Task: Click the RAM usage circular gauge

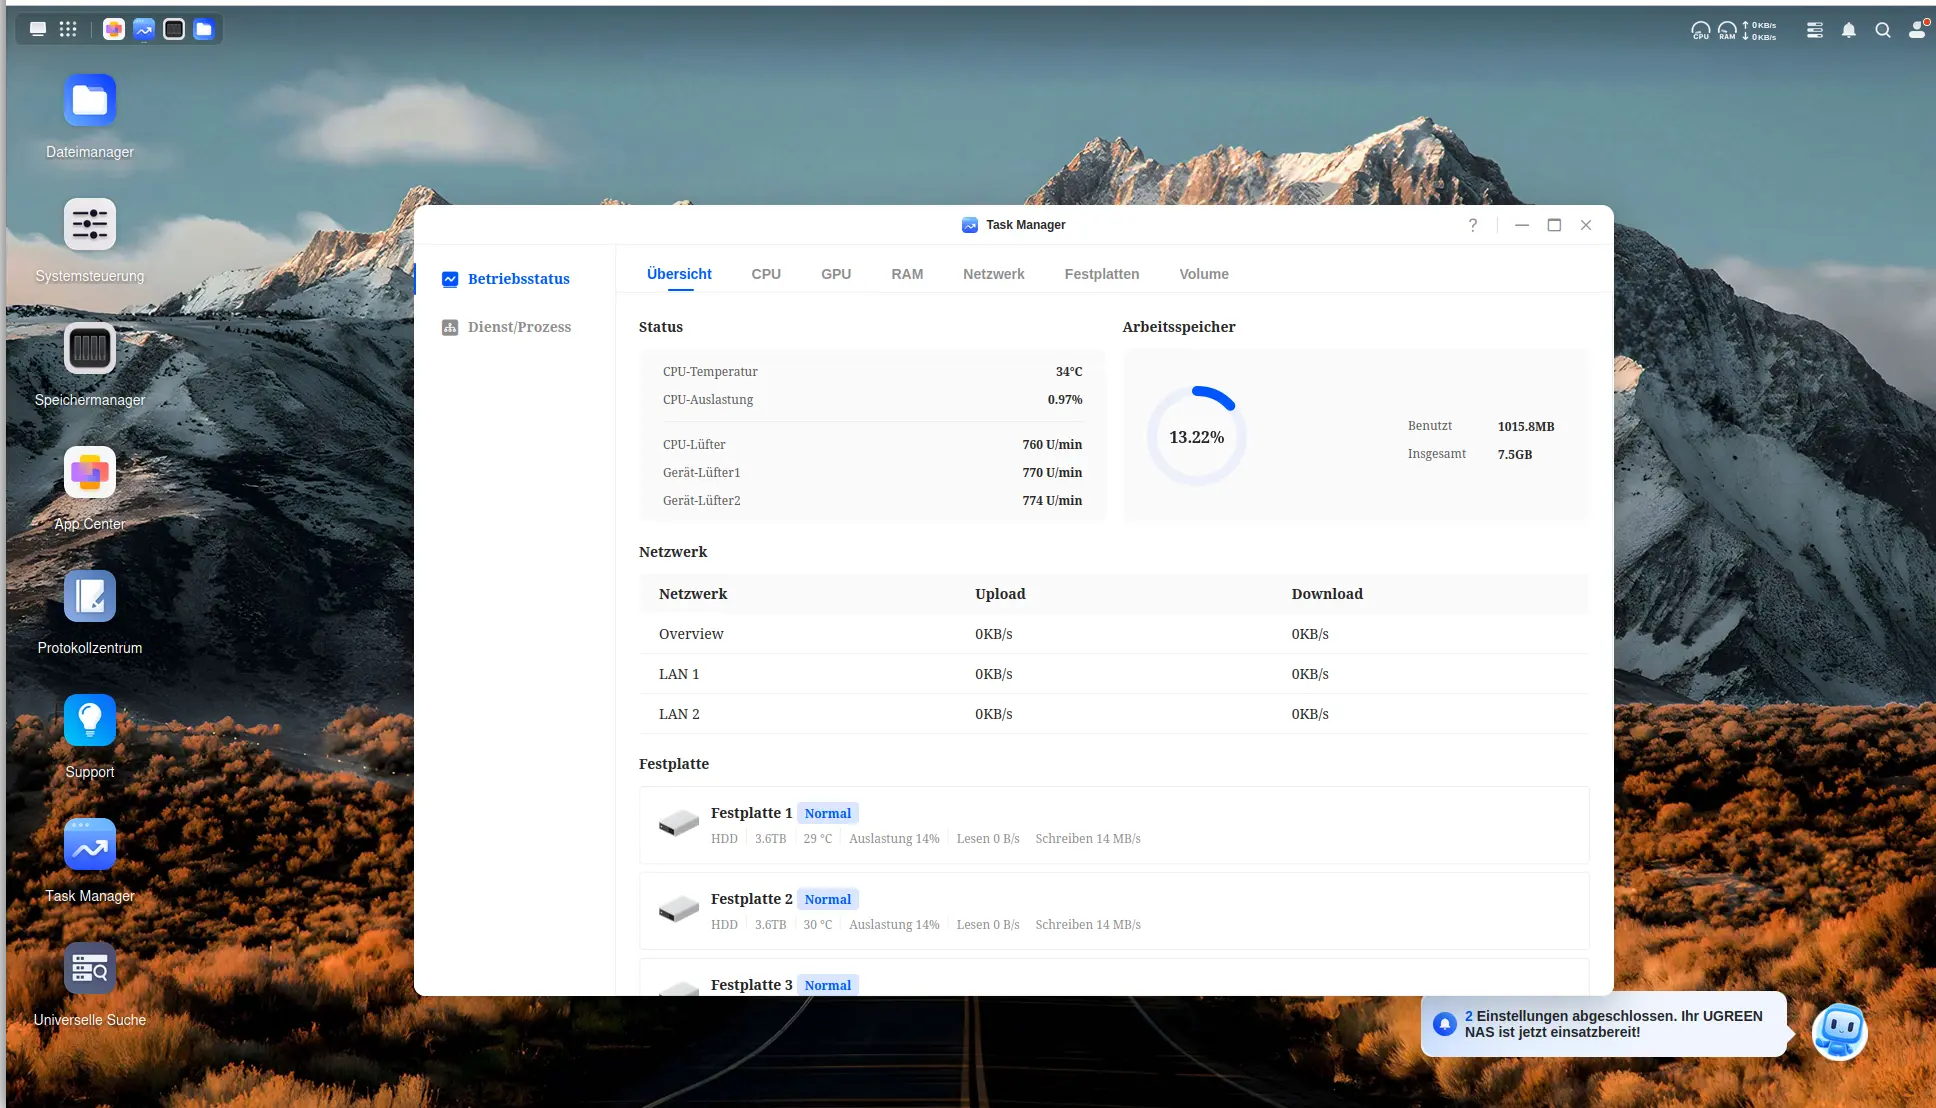Action: (x=1196, y=437)
